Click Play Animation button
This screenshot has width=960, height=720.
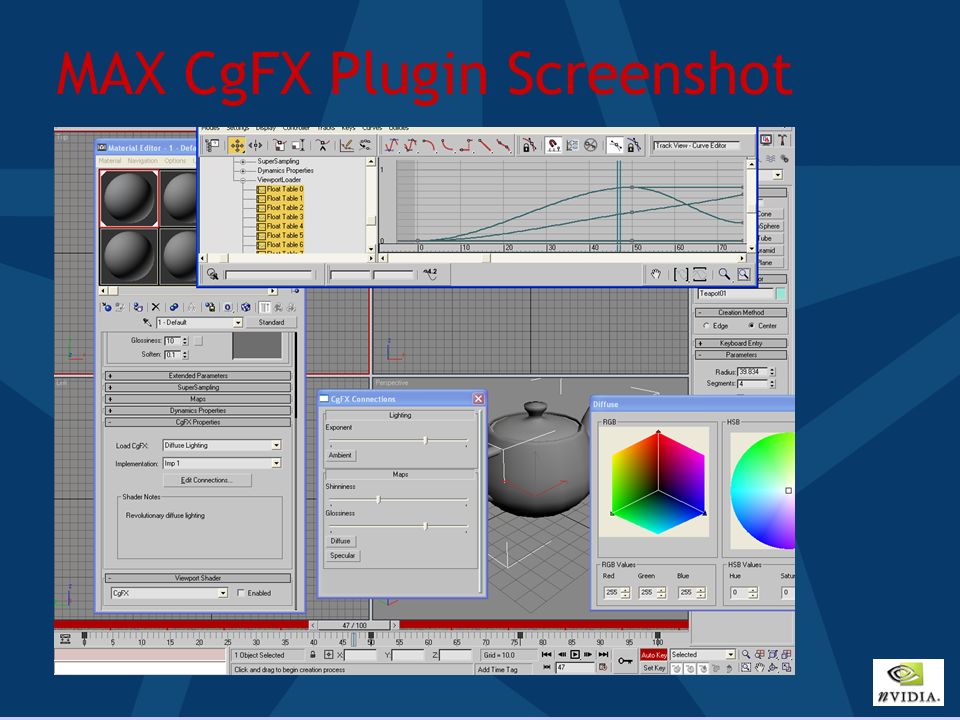coord(575,654)
